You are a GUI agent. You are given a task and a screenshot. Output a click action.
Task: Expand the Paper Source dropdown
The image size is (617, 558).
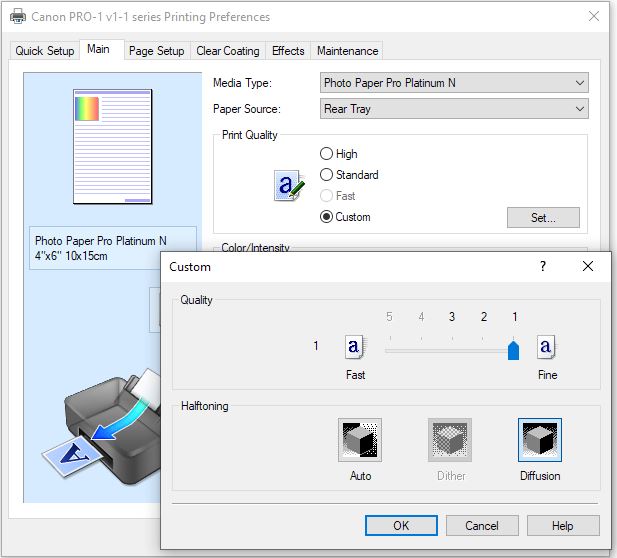point(454,109)
